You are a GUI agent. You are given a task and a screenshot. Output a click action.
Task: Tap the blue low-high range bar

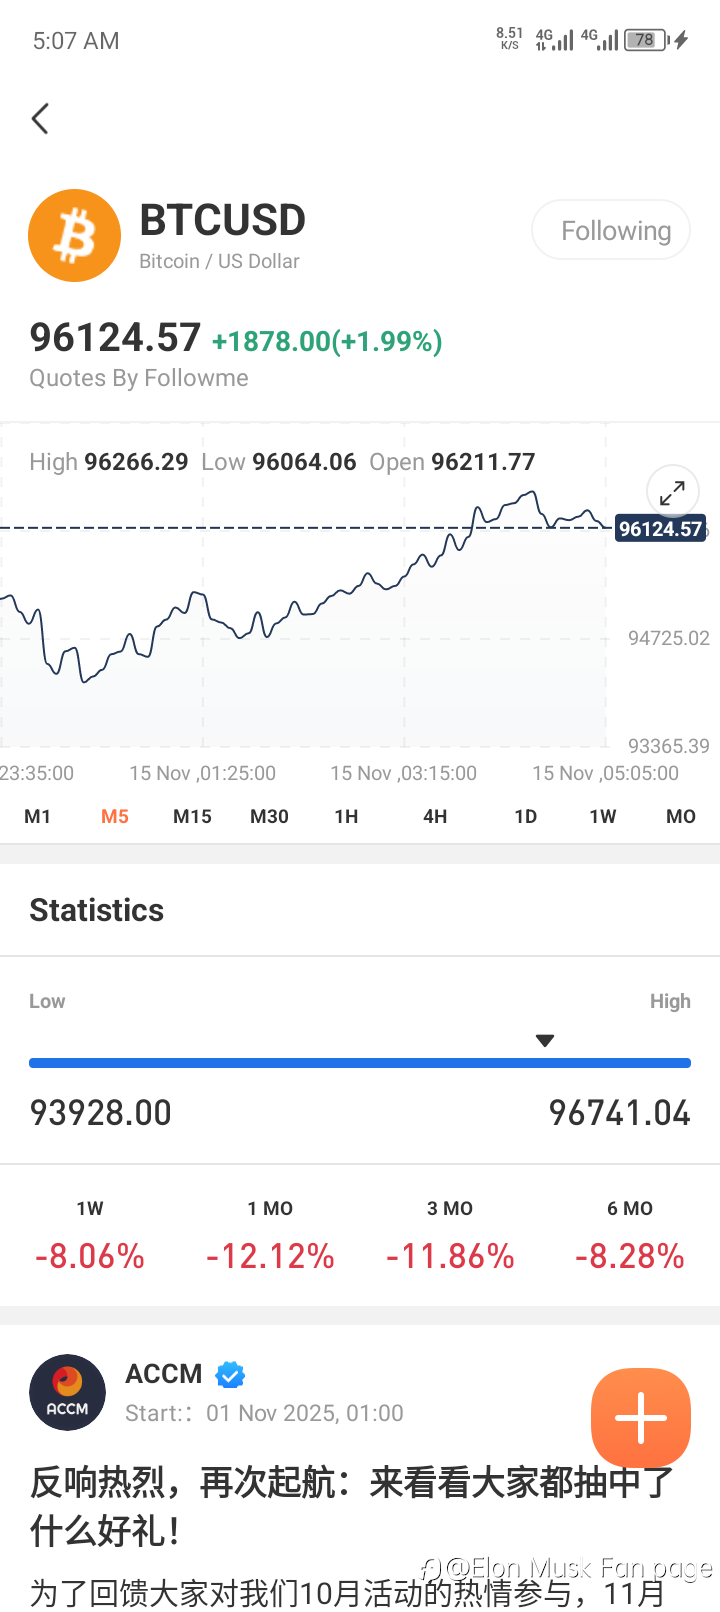360,1063
